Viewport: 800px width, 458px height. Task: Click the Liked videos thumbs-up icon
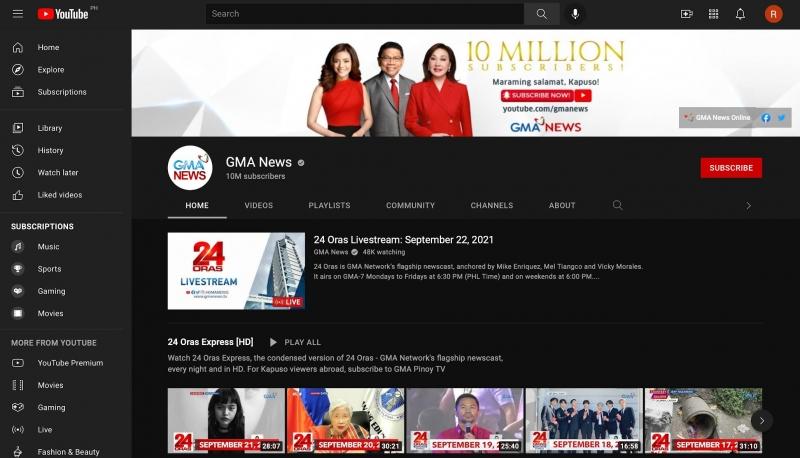tap(18, 195)
